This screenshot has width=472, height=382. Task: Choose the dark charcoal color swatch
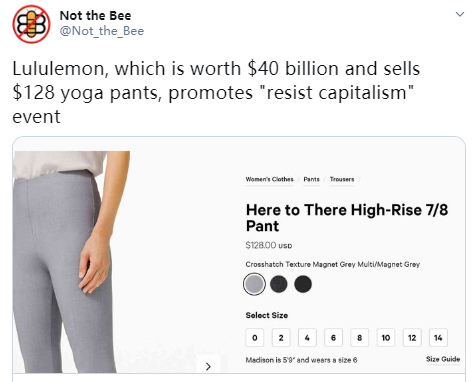(279, 284)
